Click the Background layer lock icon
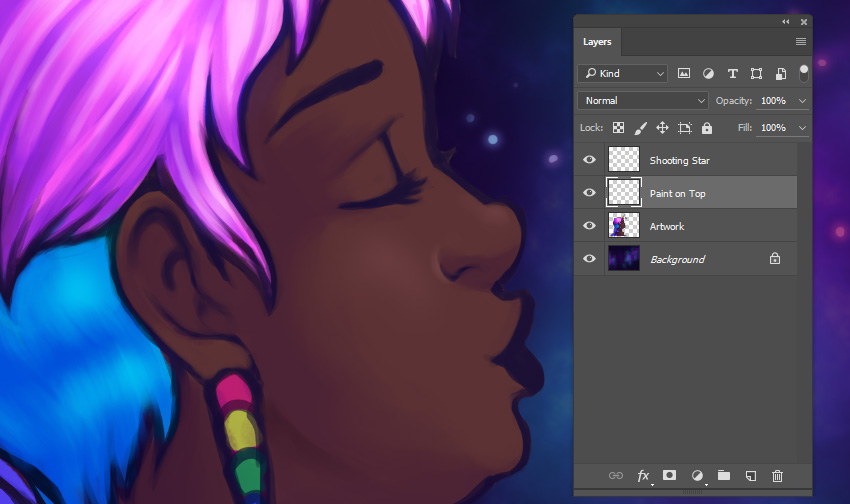The height and width of the screenshot is (504, 850). 775,259
